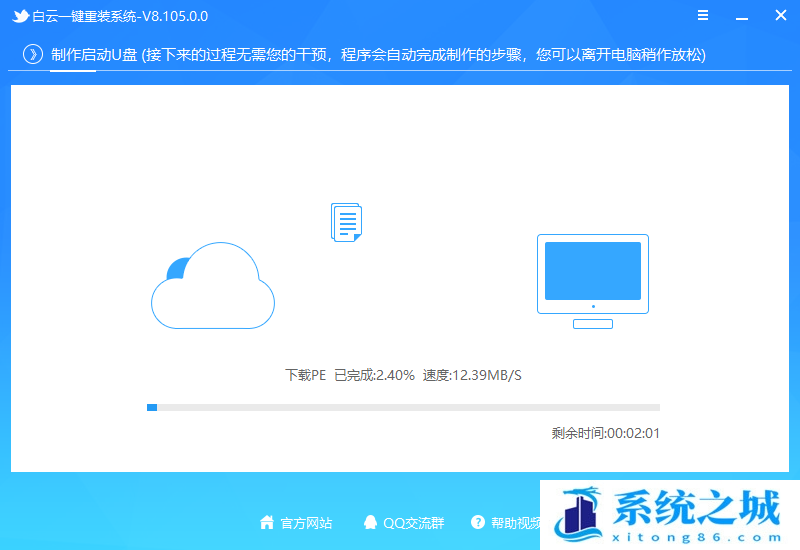This screenshot has height=550, width=800.
Task: Close the 白云一键重装系统 window
Action: coord(781,15)
